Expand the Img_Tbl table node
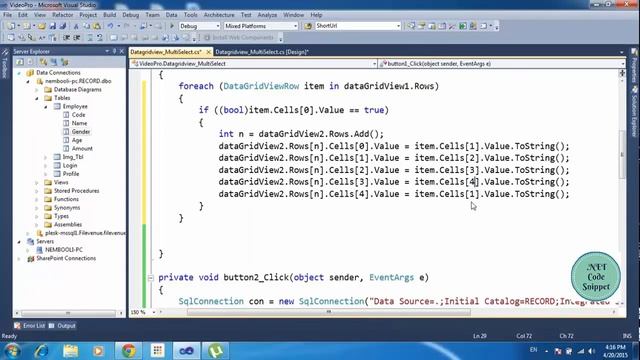Image resolution: width=640 pixels, height=360 pixels. point(46,157)
